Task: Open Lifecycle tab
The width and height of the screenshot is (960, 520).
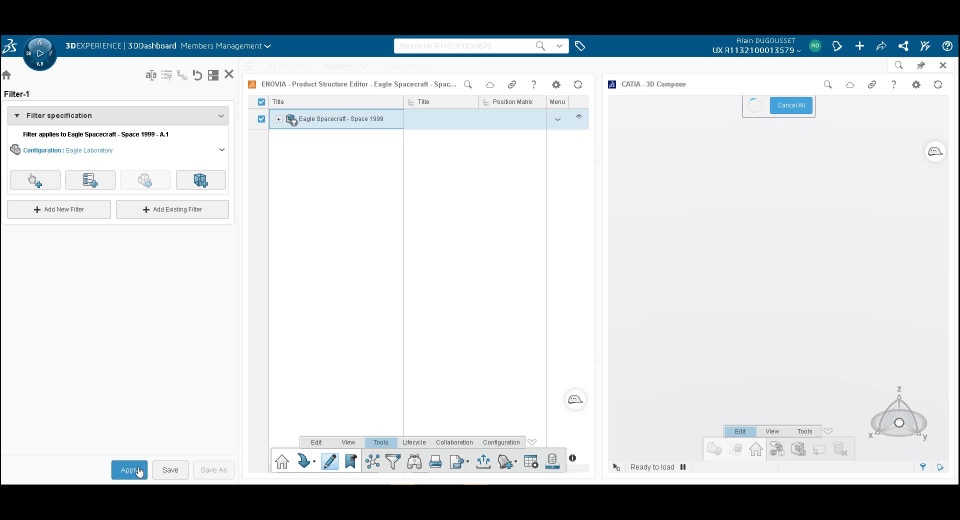Action: 414,442
